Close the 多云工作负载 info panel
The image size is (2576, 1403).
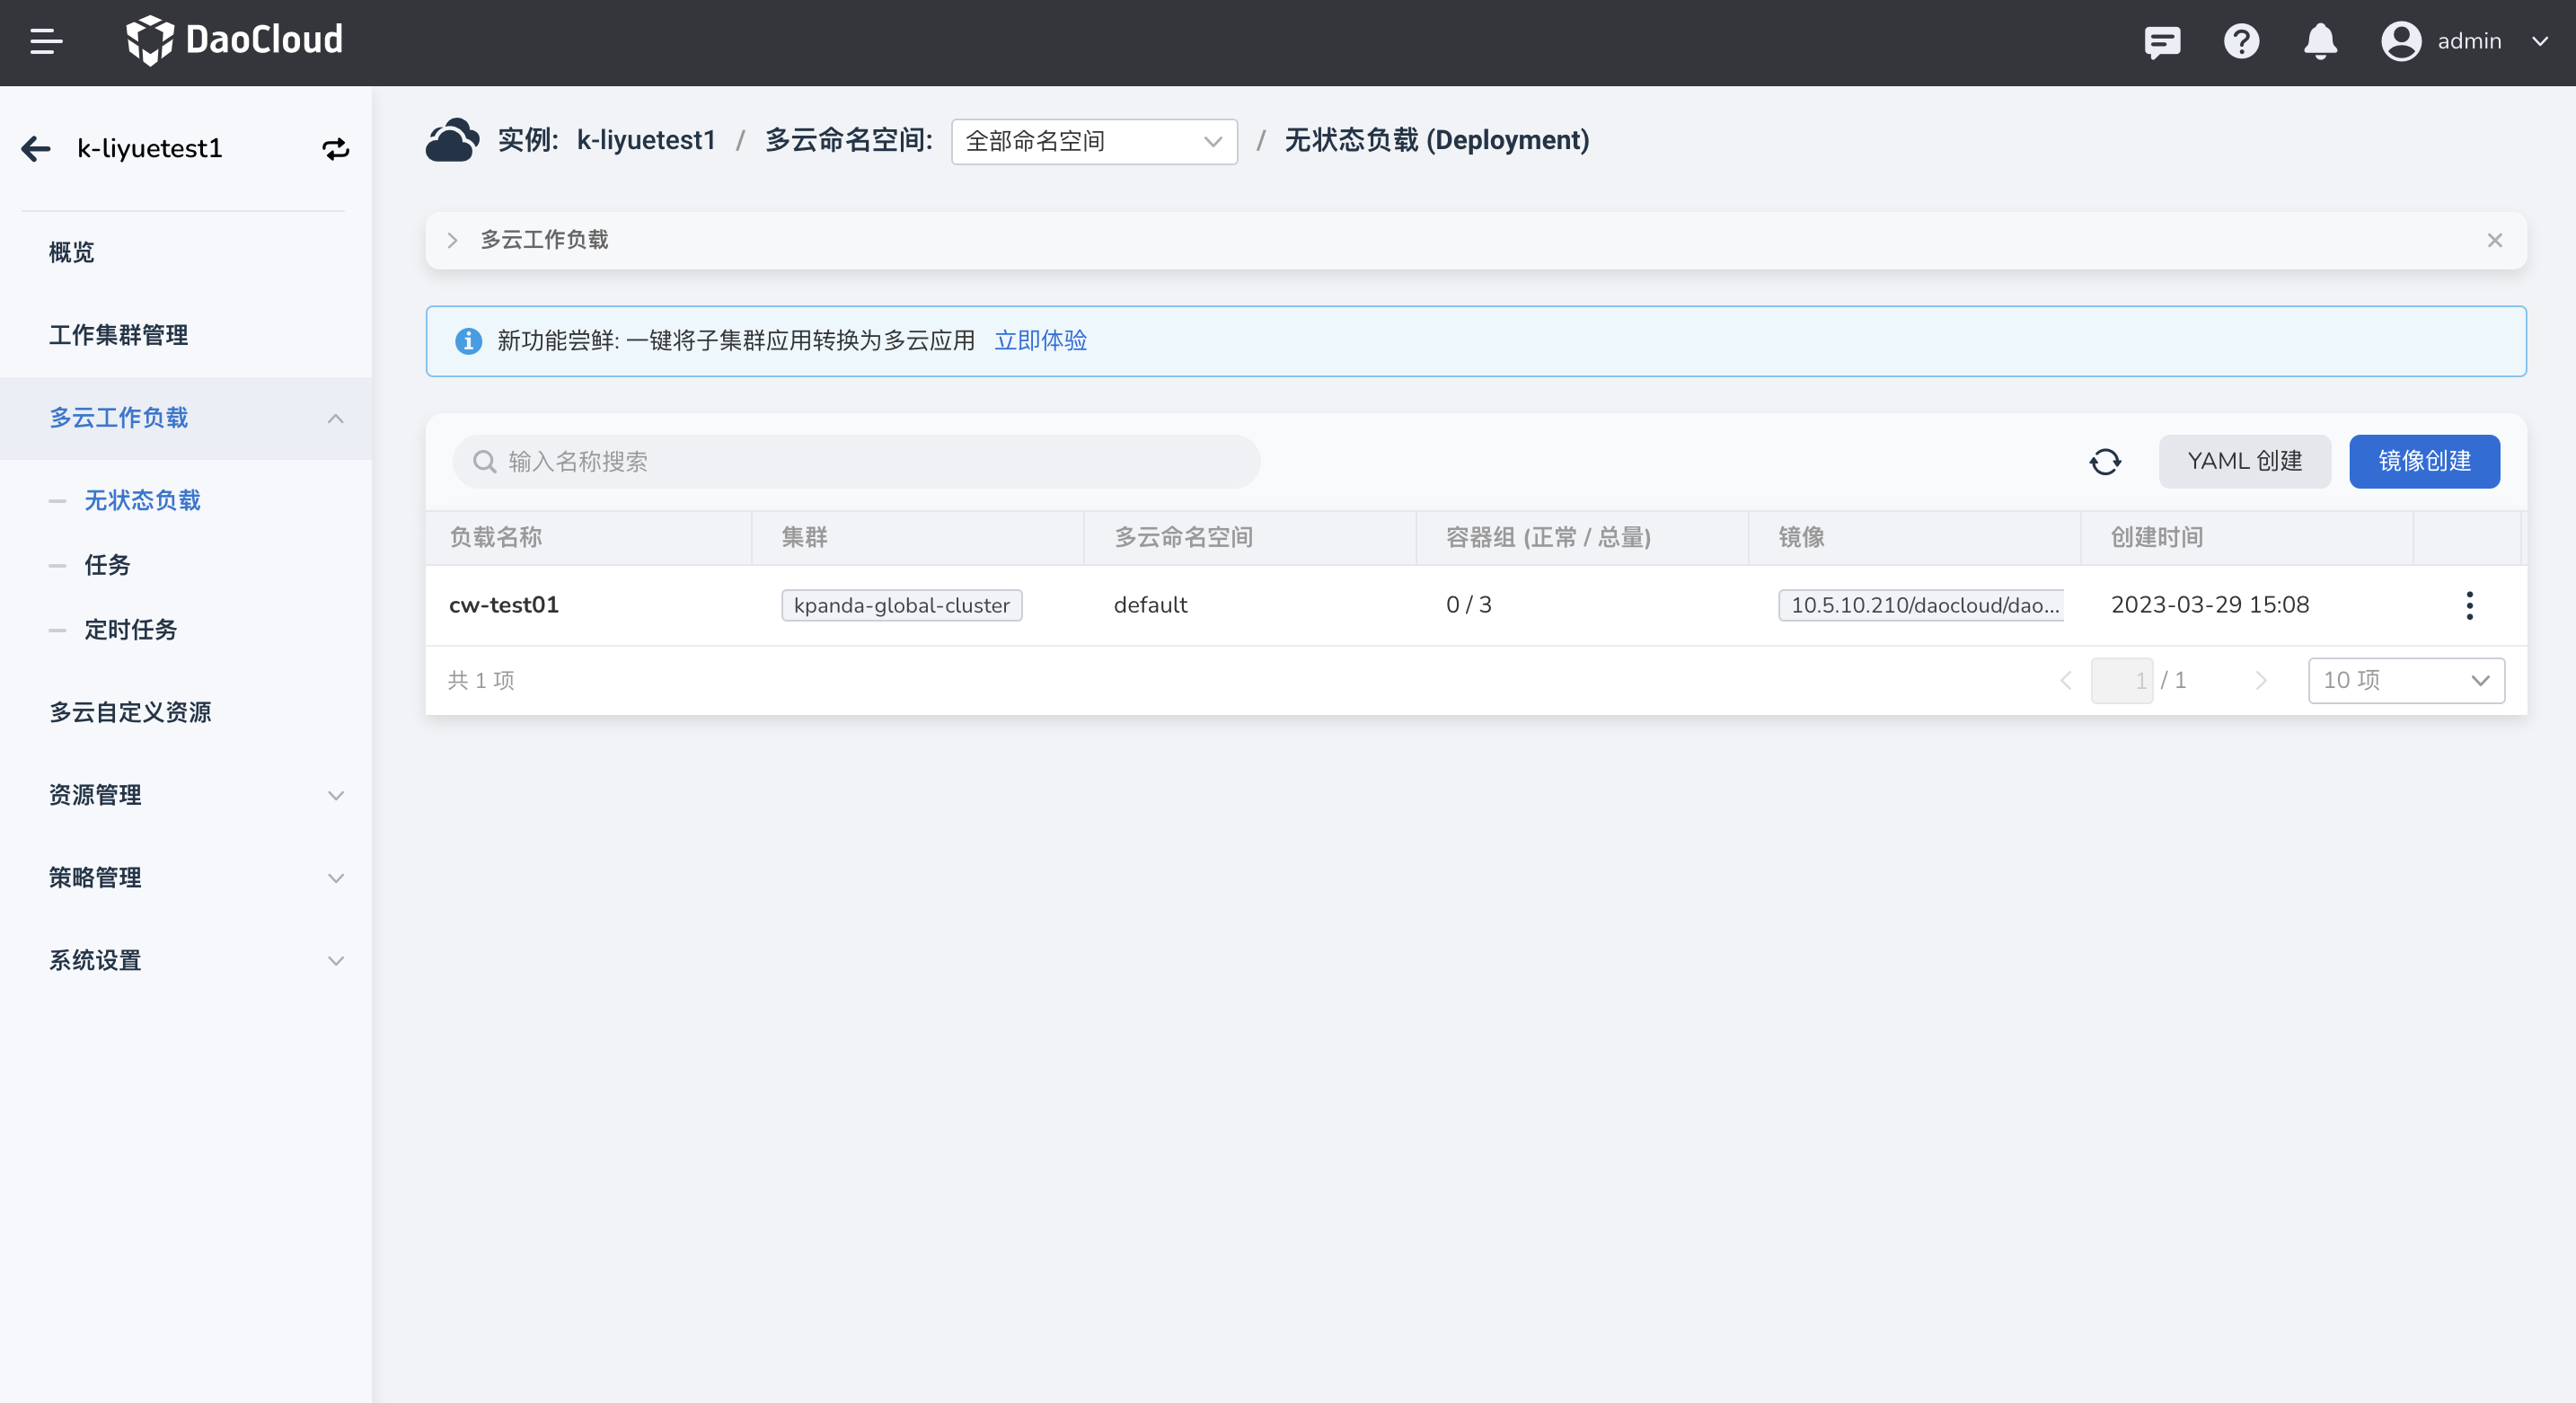(2494, 240)
